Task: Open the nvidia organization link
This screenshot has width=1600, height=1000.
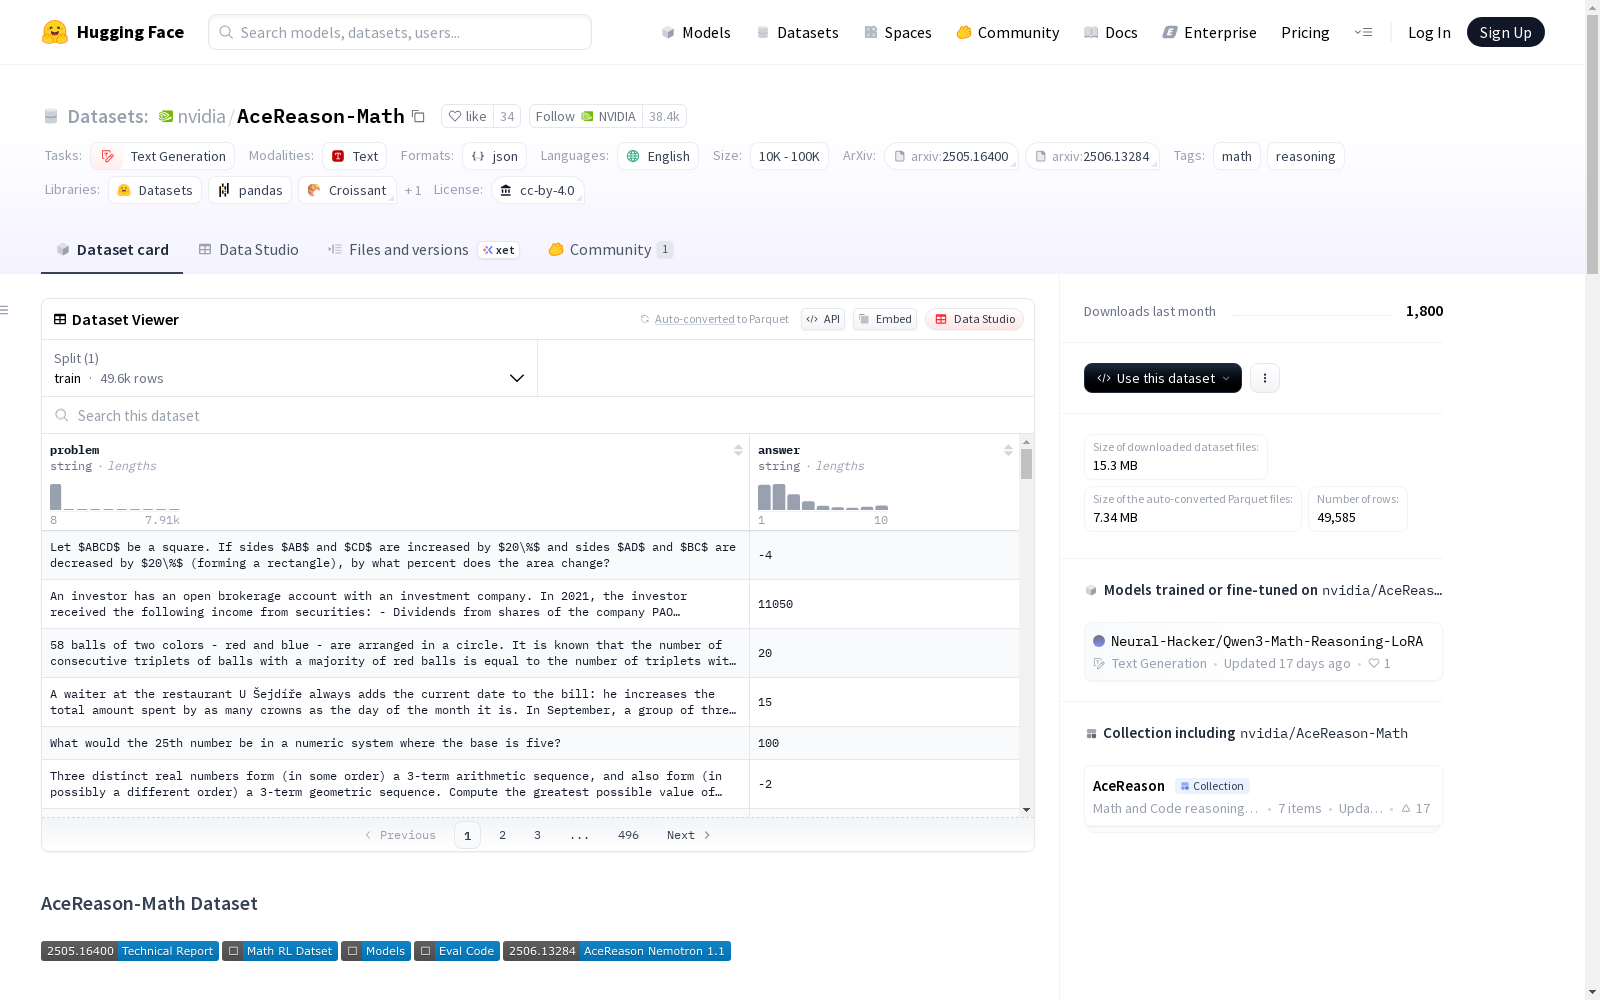Action: click(x=201, y=116)
